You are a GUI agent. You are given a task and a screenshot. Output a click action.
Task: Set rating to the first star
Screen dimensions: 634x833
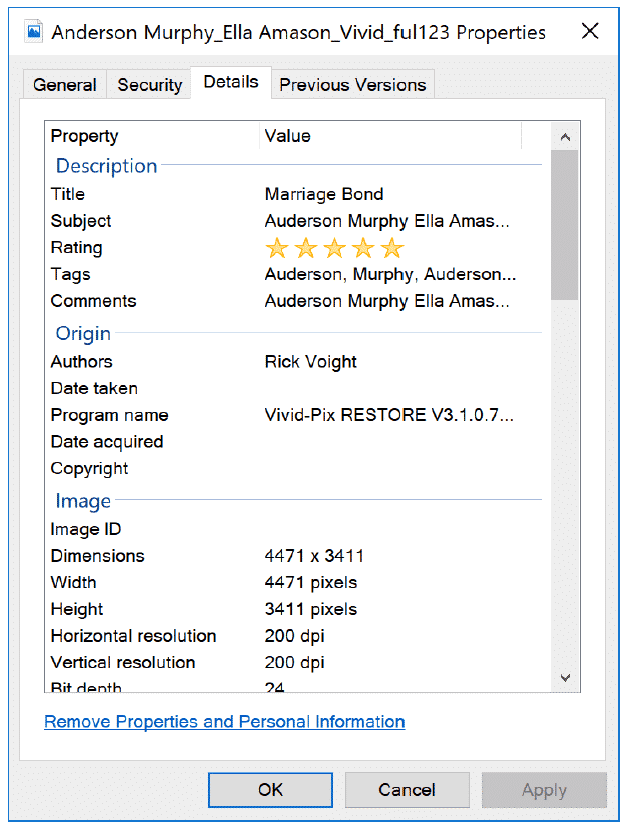click(277, 248)
